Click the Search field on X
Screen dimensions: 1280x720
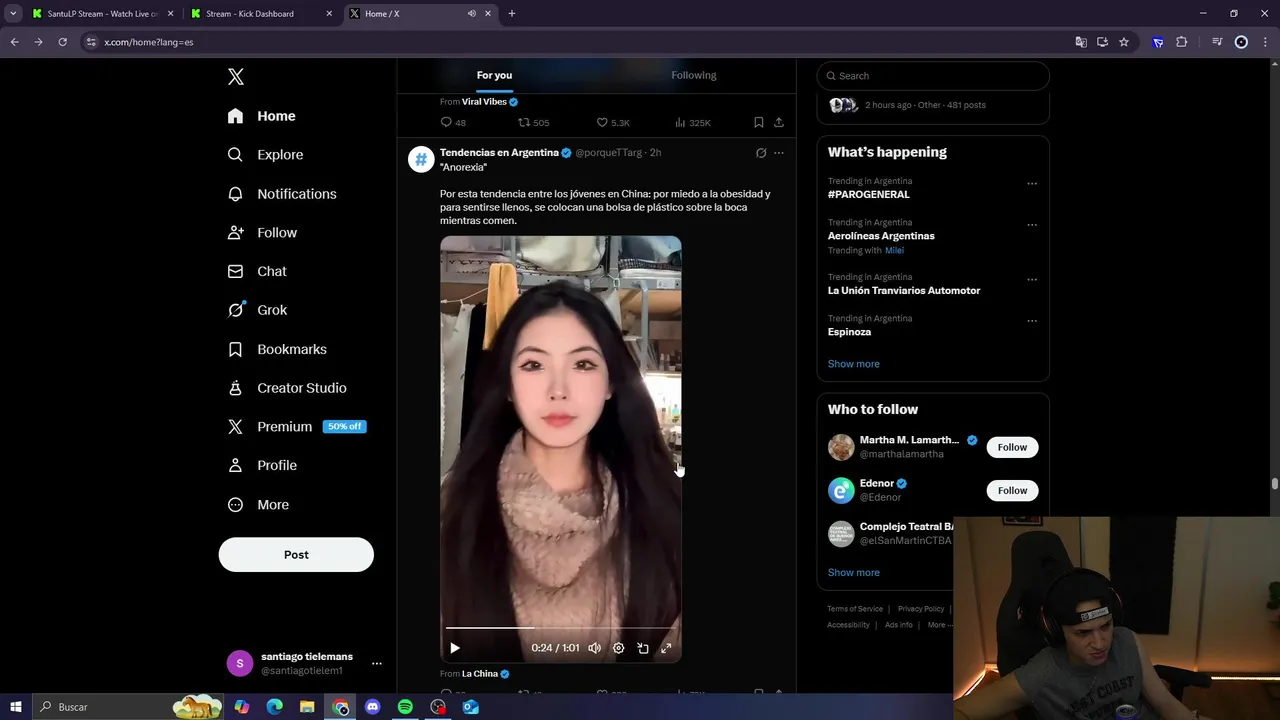point(933,76)
